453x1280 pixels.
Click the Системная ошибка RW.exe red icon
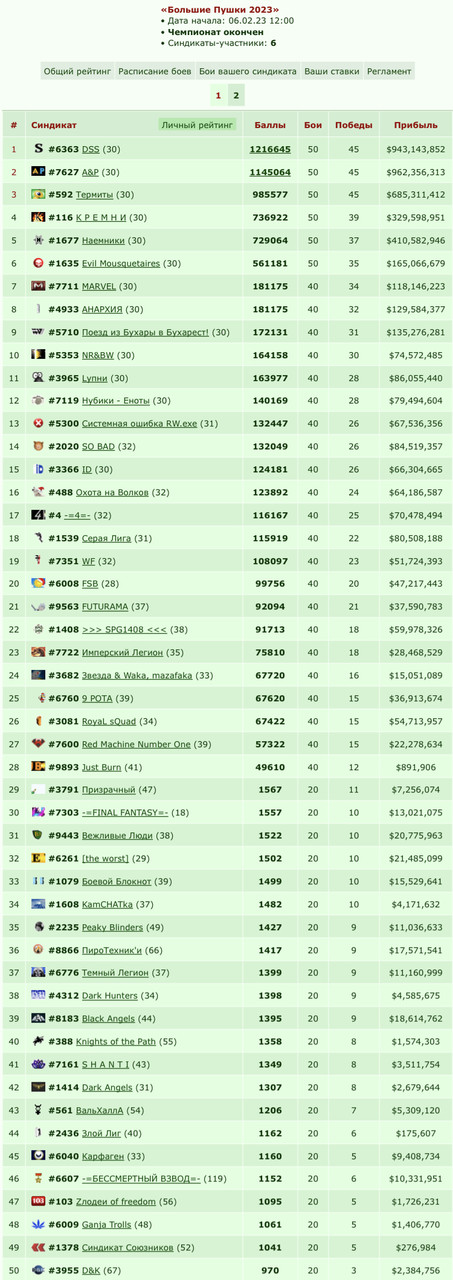coord(38,423)
